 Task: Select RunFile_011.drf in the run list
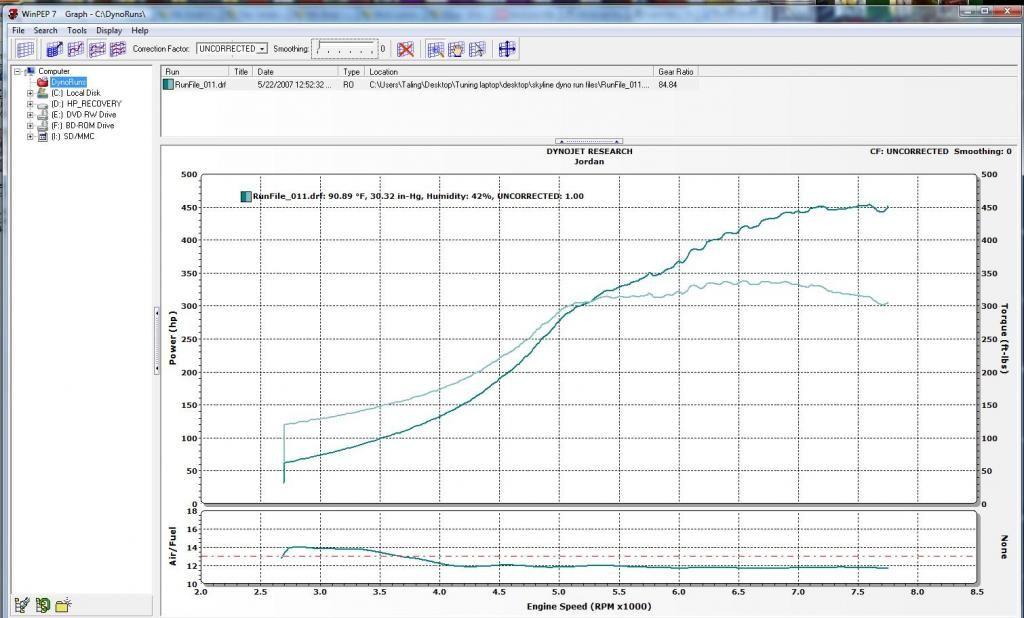(x=199, y=85)
